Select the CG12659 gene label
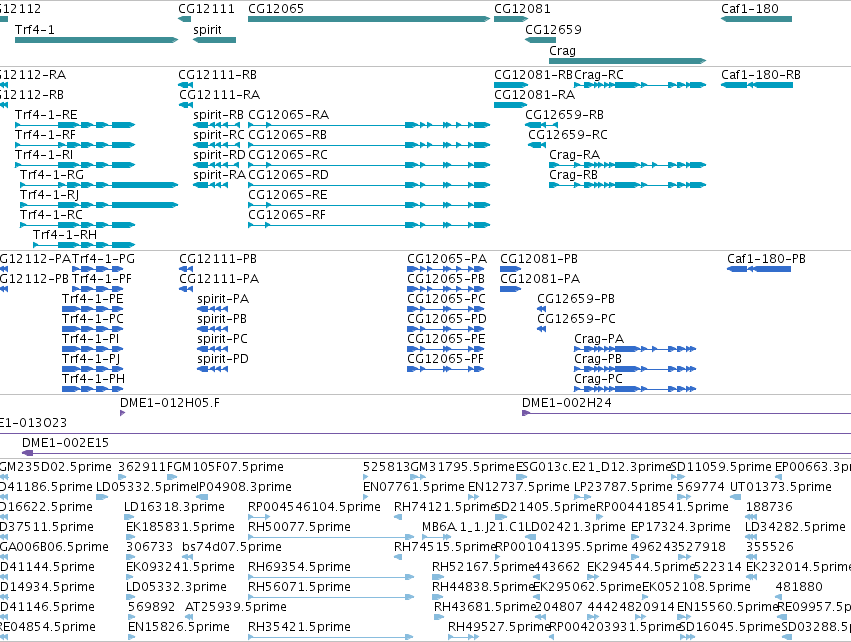The height and width of the screenshot is (642, 851). coord(553,30)
